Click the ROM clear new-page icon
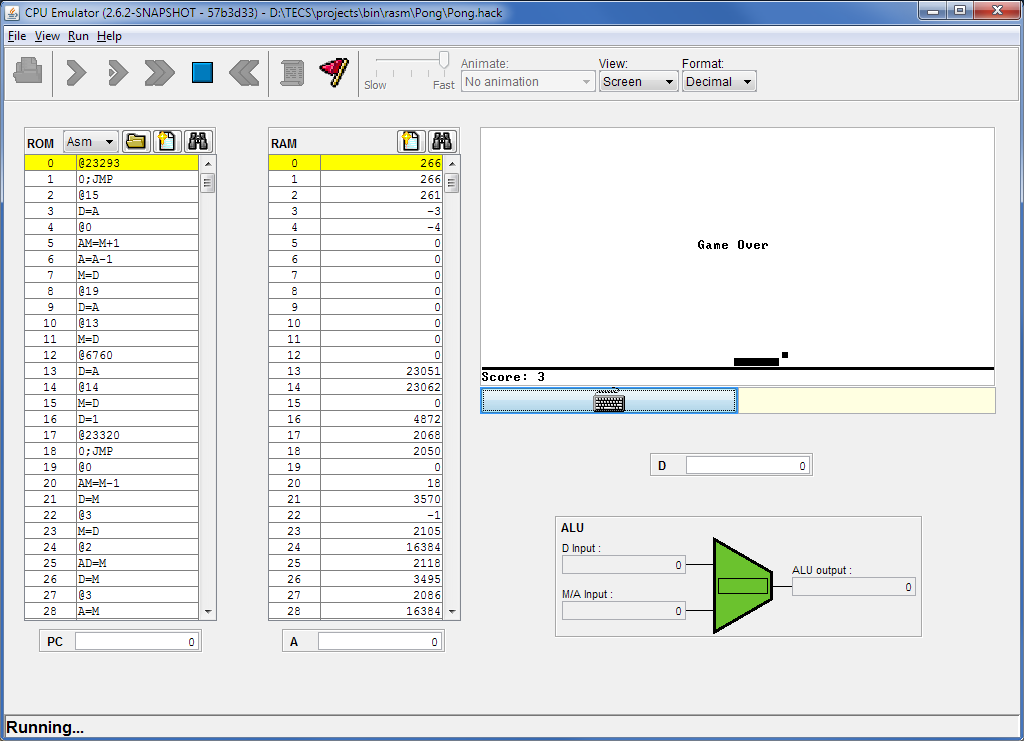The image size is (1024, 741). coord(167,142)
